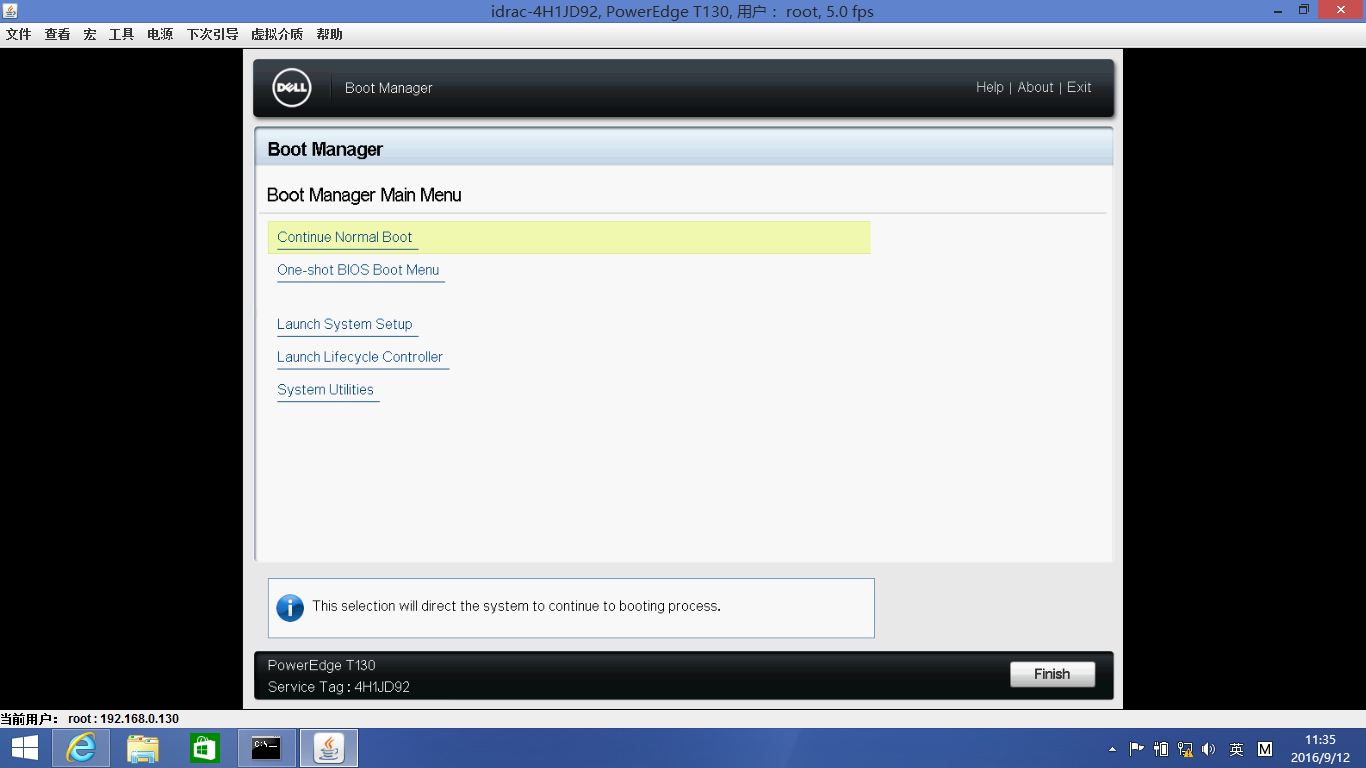Click the blue info icon in message box
The width and height of the screenshot is (1366, 768).
tap(290, 607)
